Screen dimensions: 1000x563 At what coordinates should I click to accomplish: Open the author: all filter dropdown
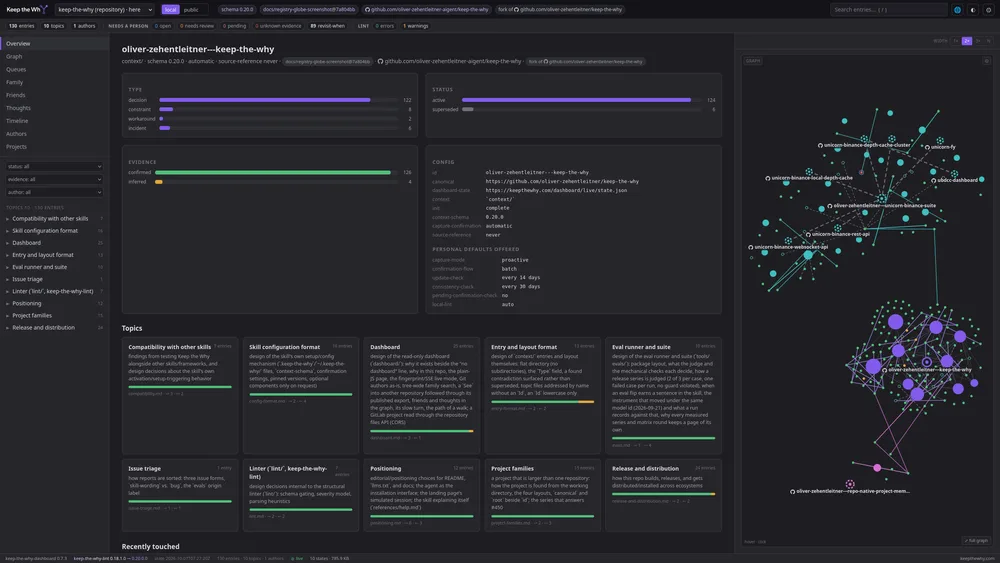click(54, 192)
